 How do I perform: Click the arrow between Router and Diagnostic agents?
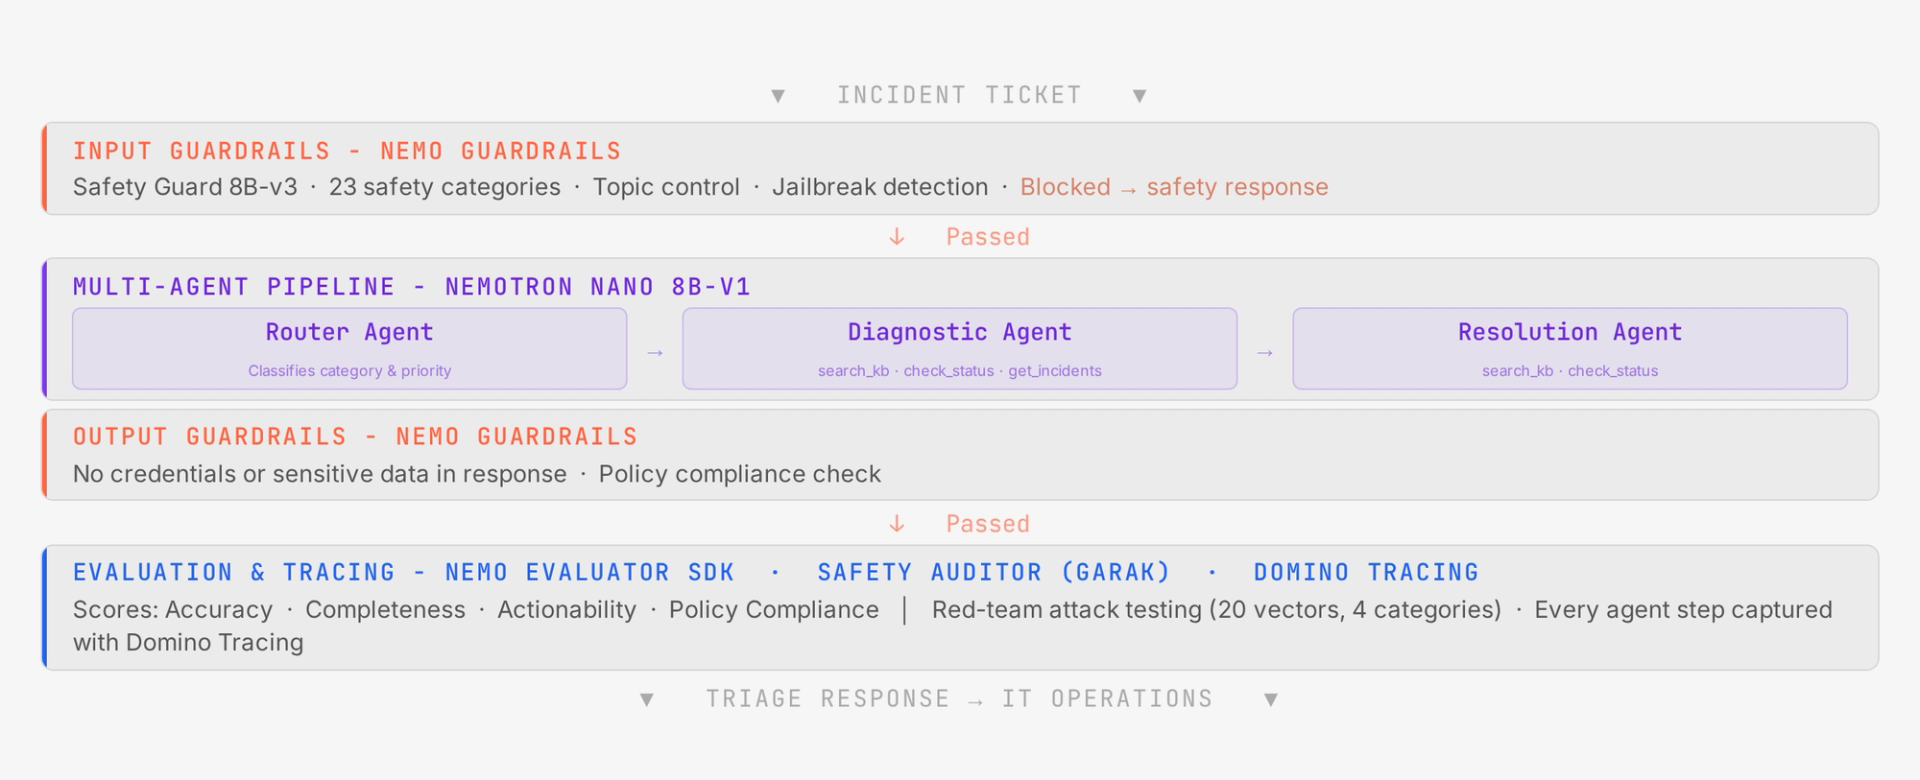(655, 353)
